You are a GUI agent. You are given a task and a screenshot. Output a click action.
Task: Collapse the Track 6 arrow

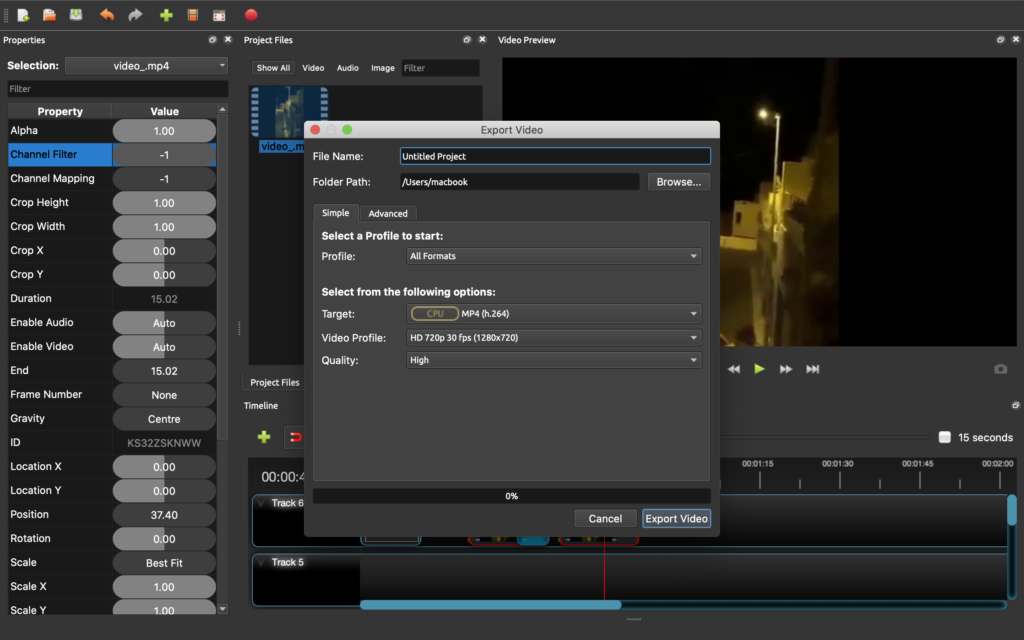click(261, 503)
